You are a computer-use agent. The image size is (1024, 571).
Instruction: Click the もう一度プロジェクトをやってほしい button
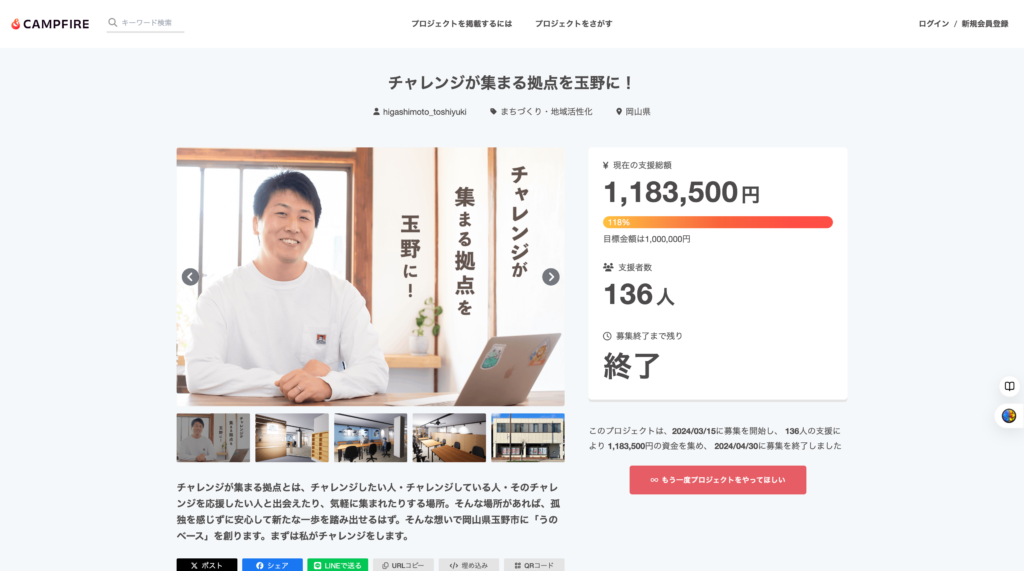[x=718, y=480]
